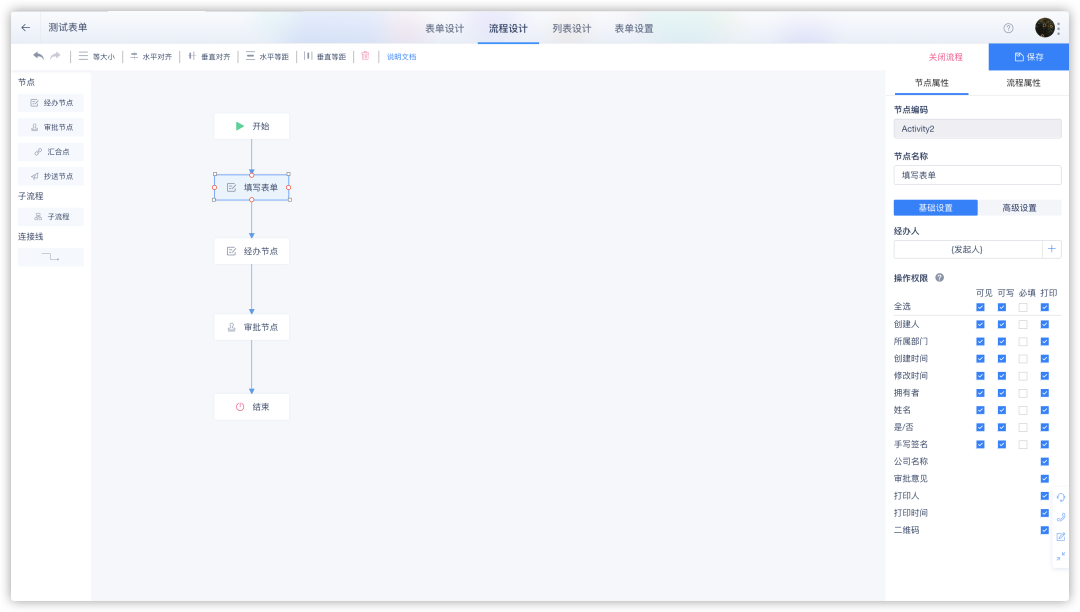Image resolution: width=1080 pixels, height=612 pixels.
Task: Choose 高级设置 section
Action: [x=1019, y=208]
